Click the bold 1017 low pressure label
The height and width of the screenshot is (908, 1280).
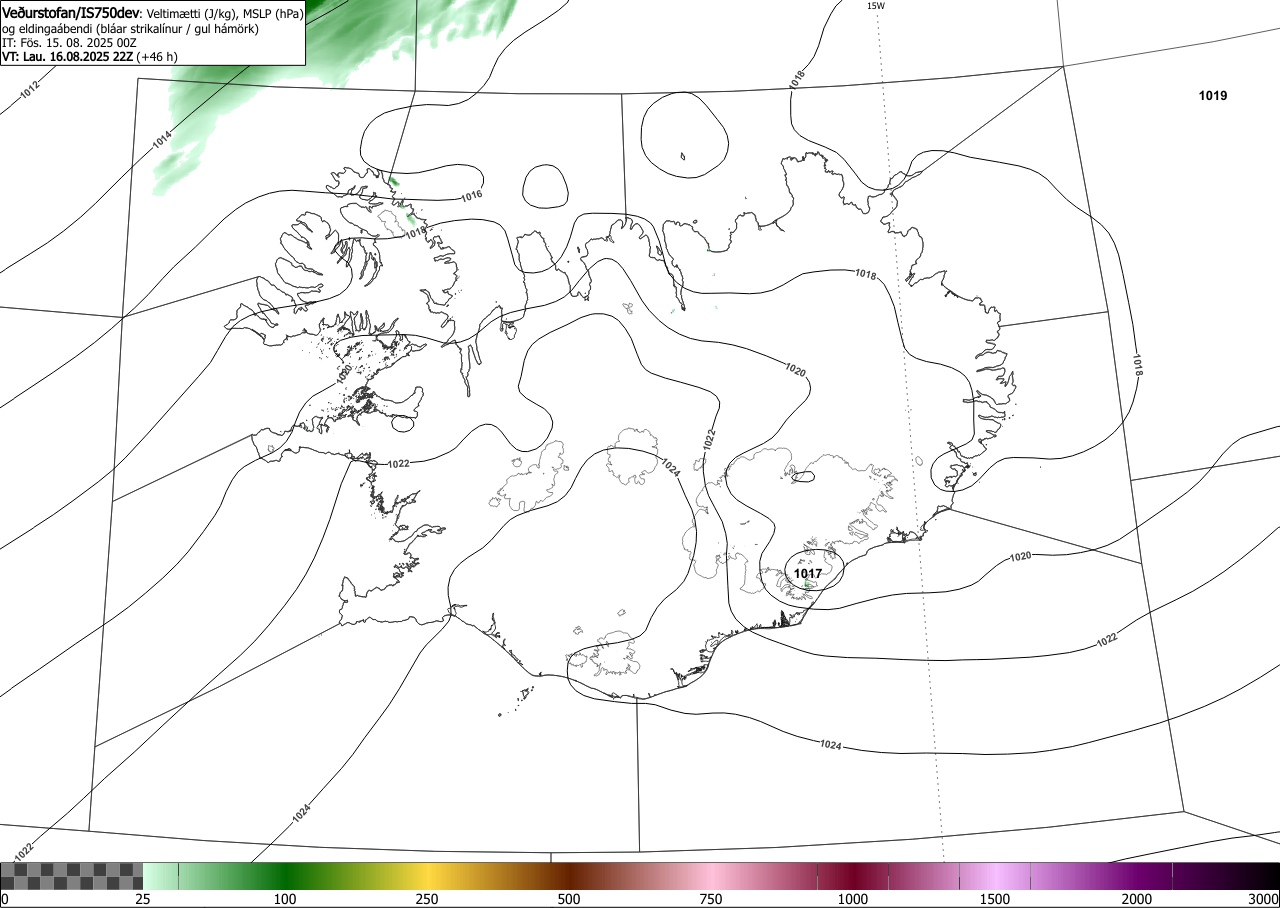click(808, 574)
